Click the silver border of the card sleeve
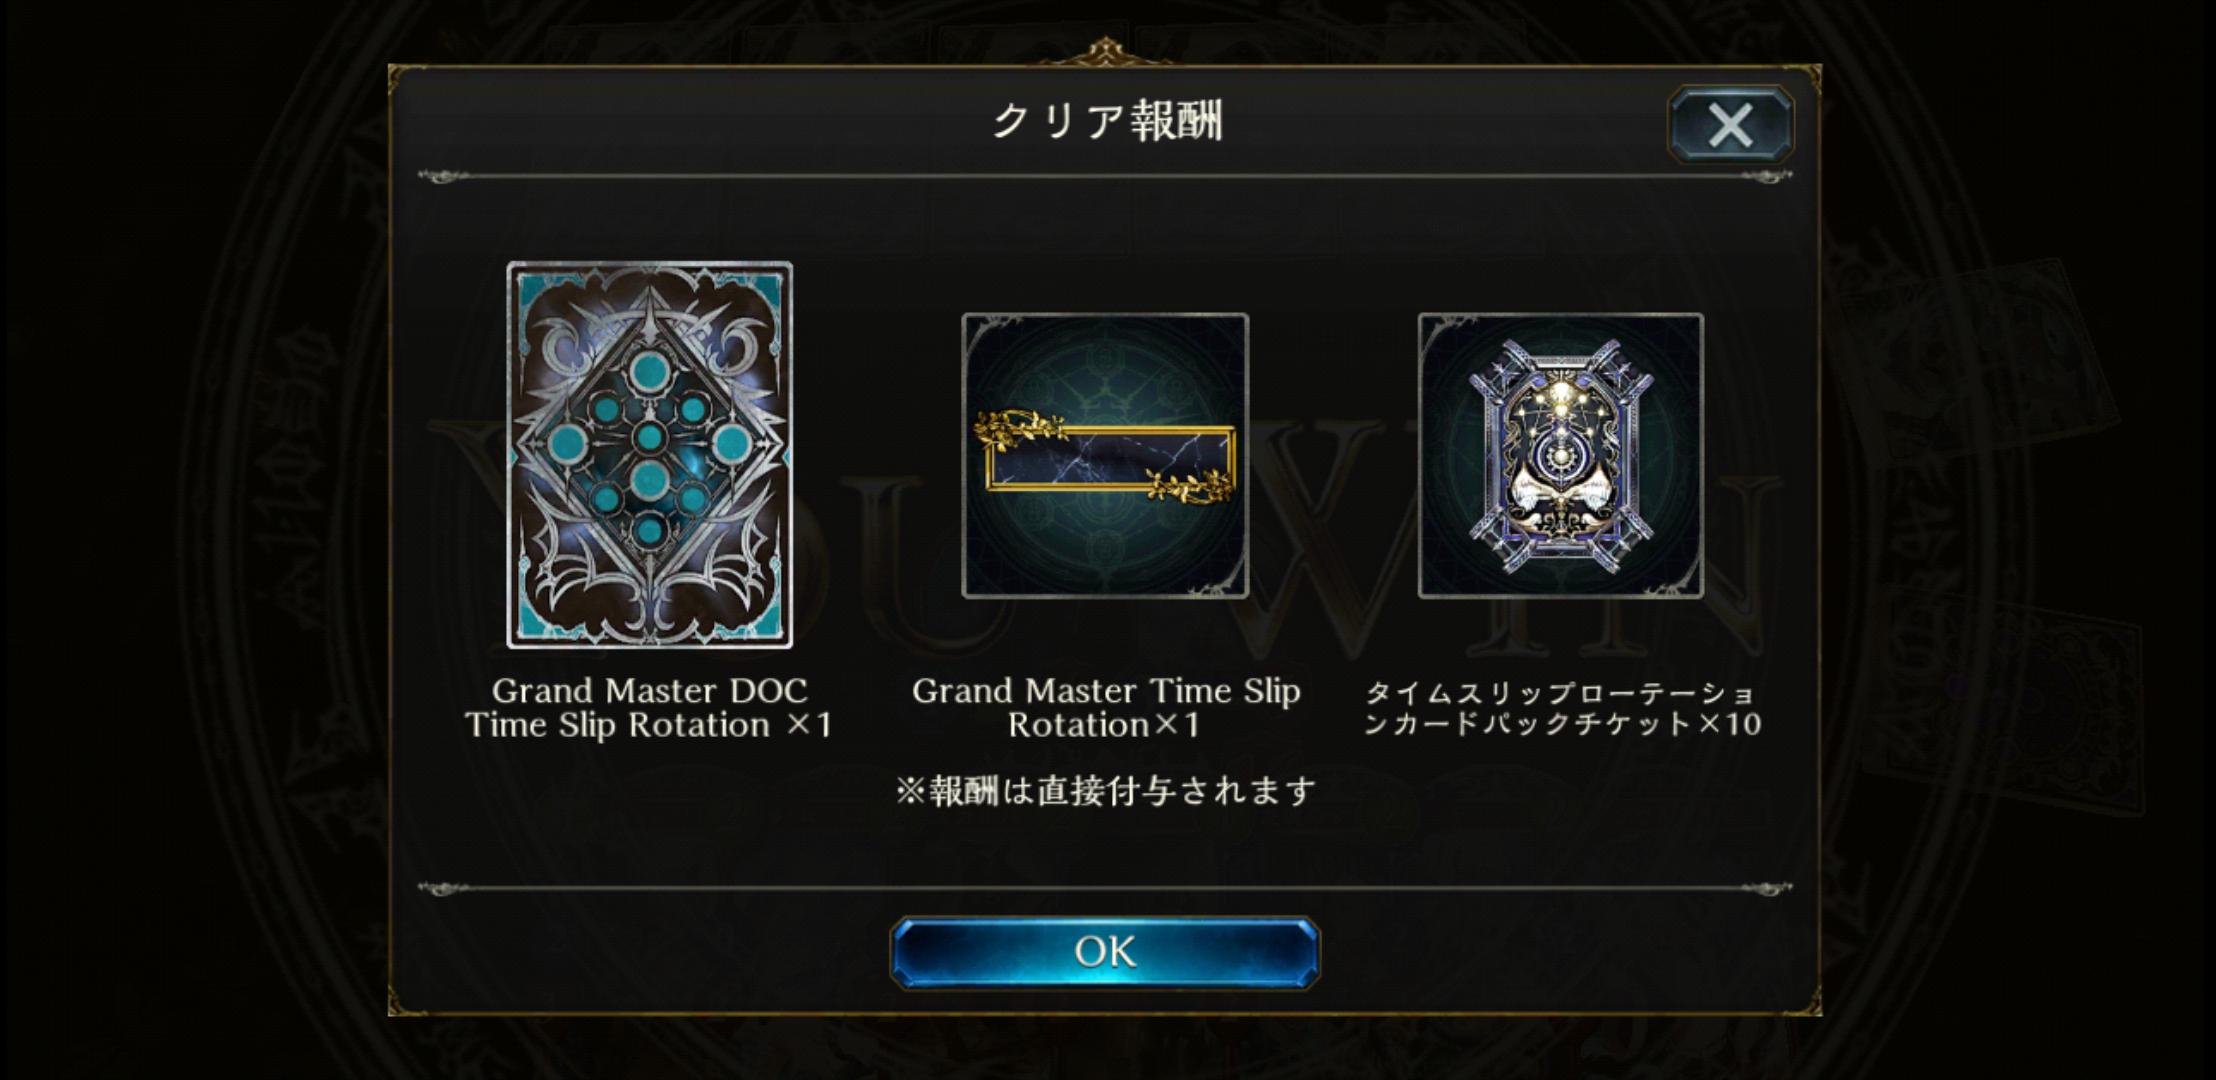The height and width of the screenshot is (1080, 2216). click(514, 455)
